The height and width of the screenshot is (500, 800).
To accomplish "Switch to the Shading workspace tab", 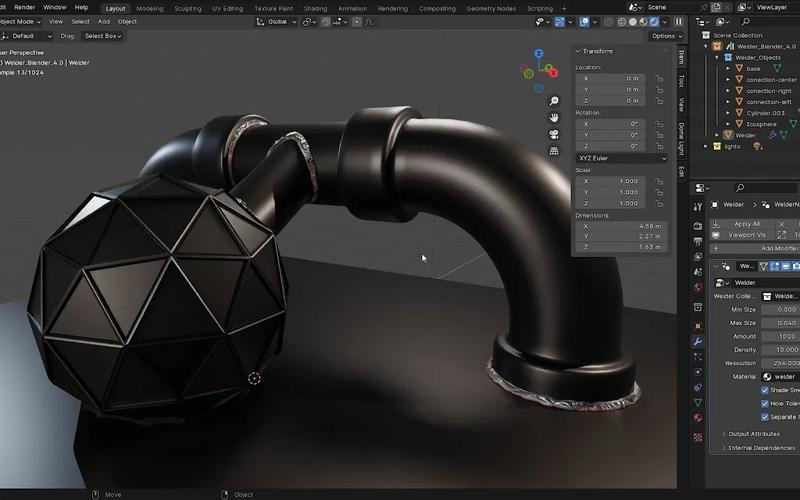I will point(315,9).
